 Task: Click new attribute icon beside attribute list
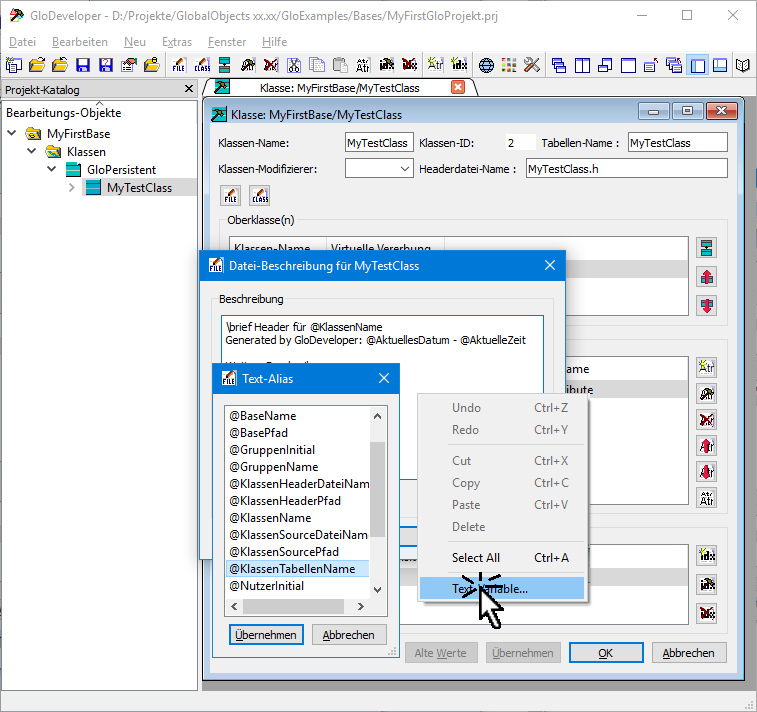[706, 367]
